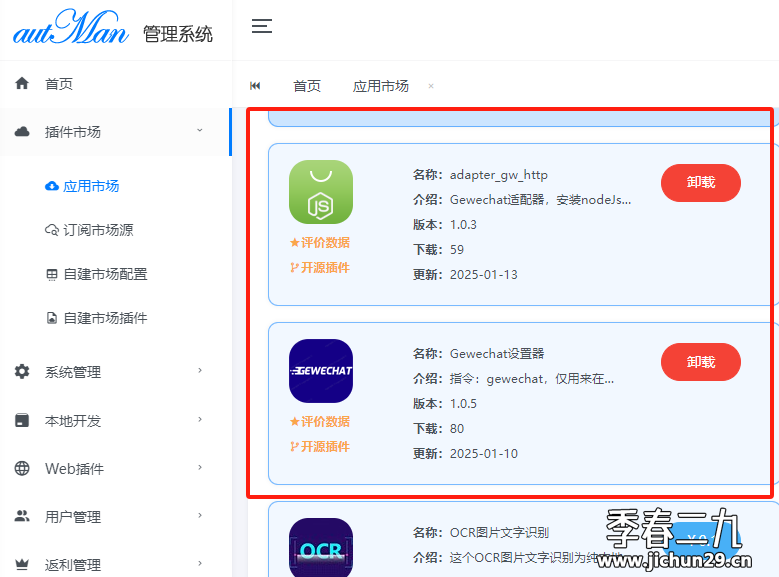This screenshot has width=779, height=577.
Task: Switch to the 应用市场 tab
Action: tap(381, 86)
